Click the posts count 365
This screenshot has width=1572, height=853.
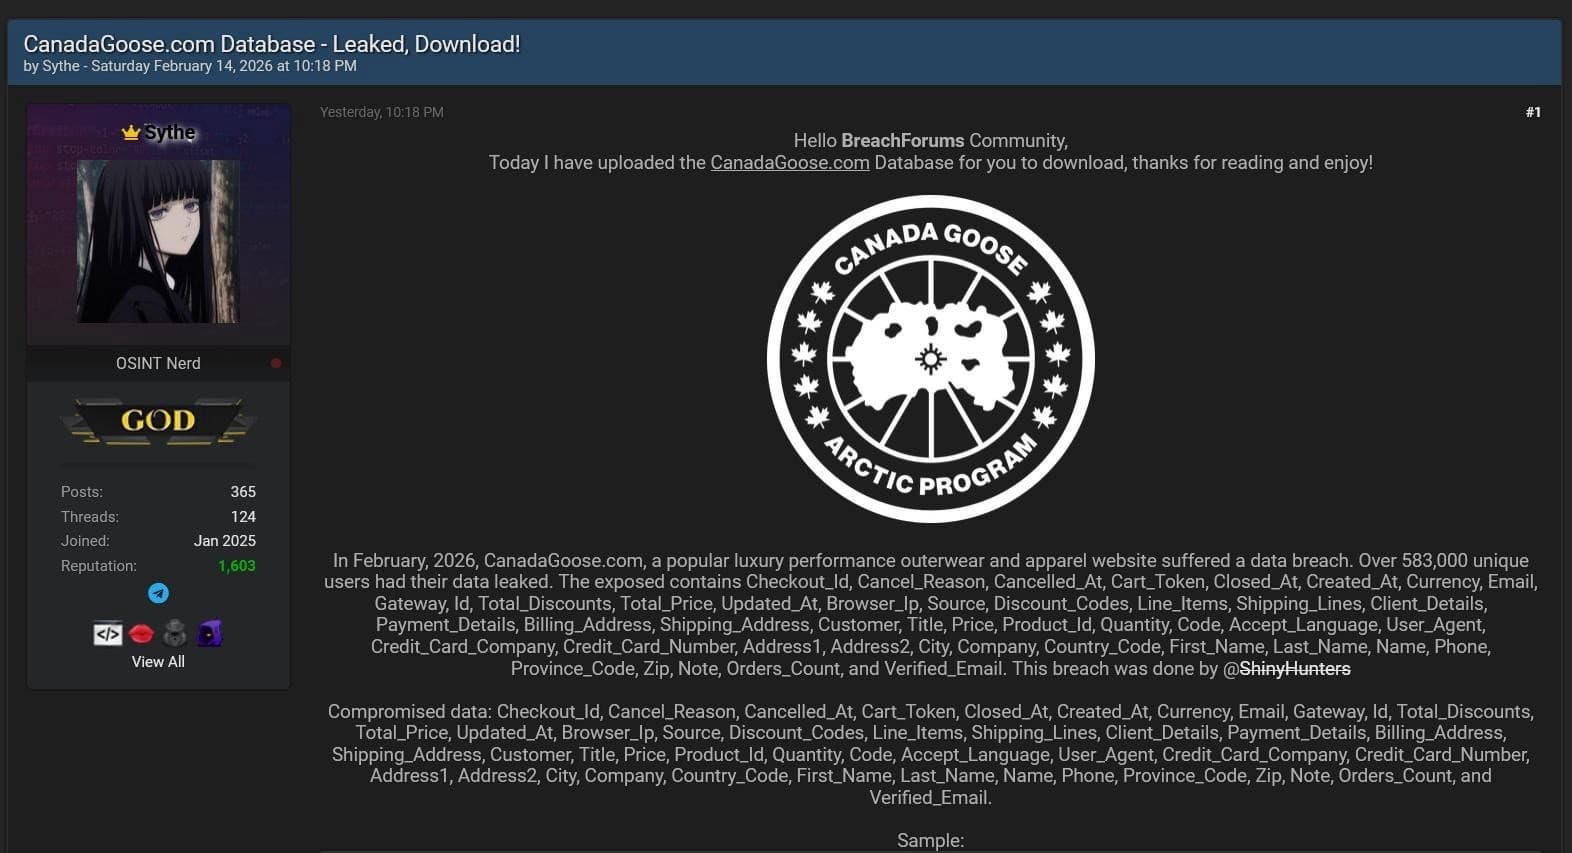[x=243, y=491]
